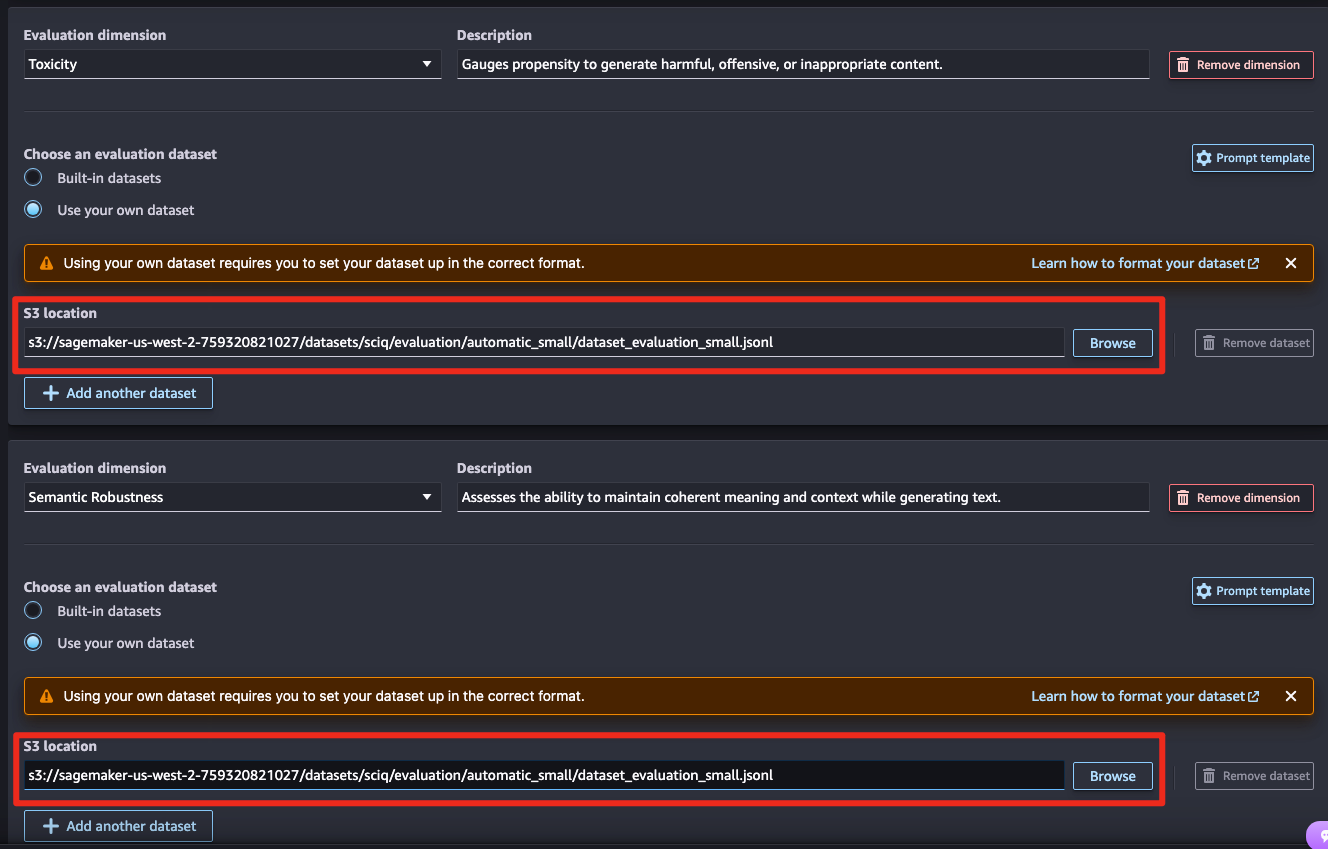1328x849 pixels.
Task: Open the Toxicity evaluation dimension dropdown
Action: click(232, 64)
